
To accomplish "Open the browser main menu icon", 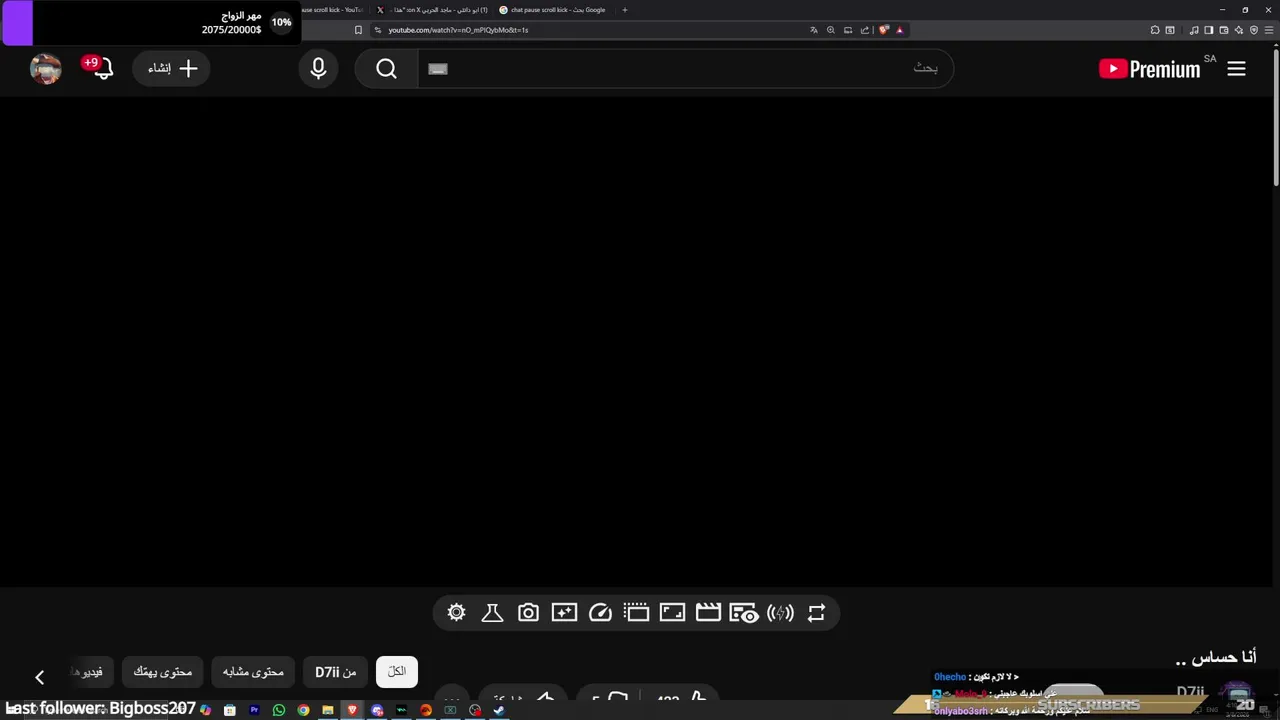I will click(1269, 30).
